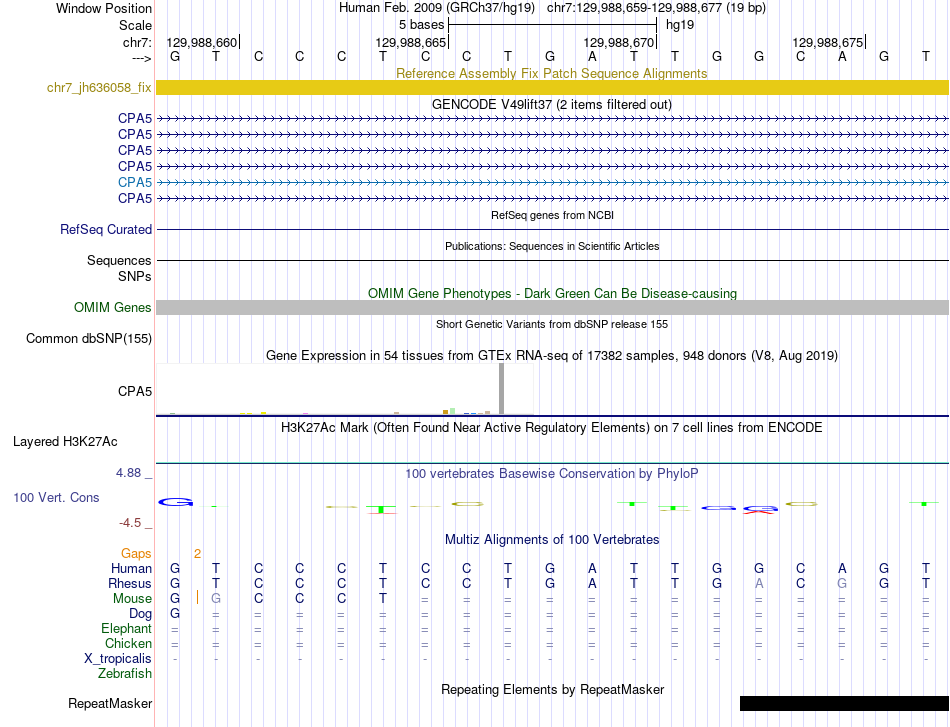Open the OMIM Gene Phenotypes track title
This screenshot has width=950, height=727.
552,293
